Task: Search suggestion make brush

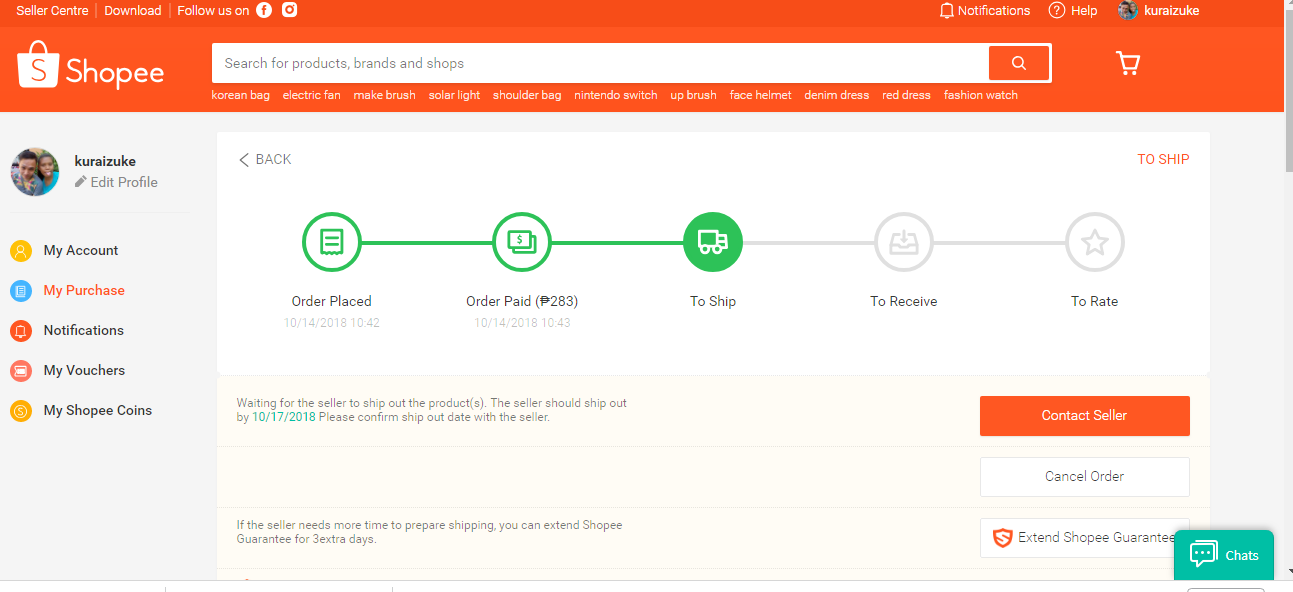Action: pyautogui.click(x=385, y=95)
